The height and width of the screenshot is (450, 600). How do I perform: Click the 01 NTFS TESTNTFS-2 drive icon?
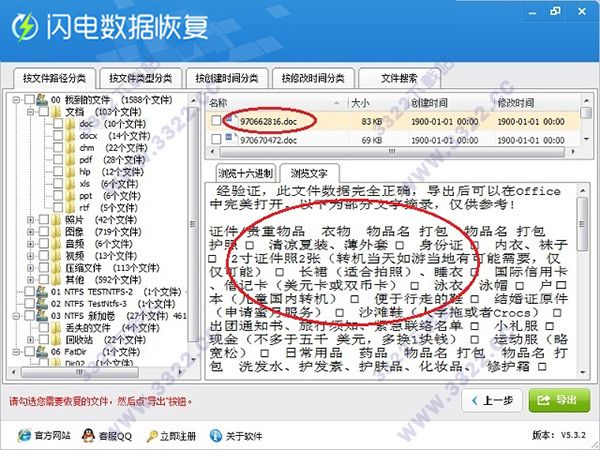point(42,292)
